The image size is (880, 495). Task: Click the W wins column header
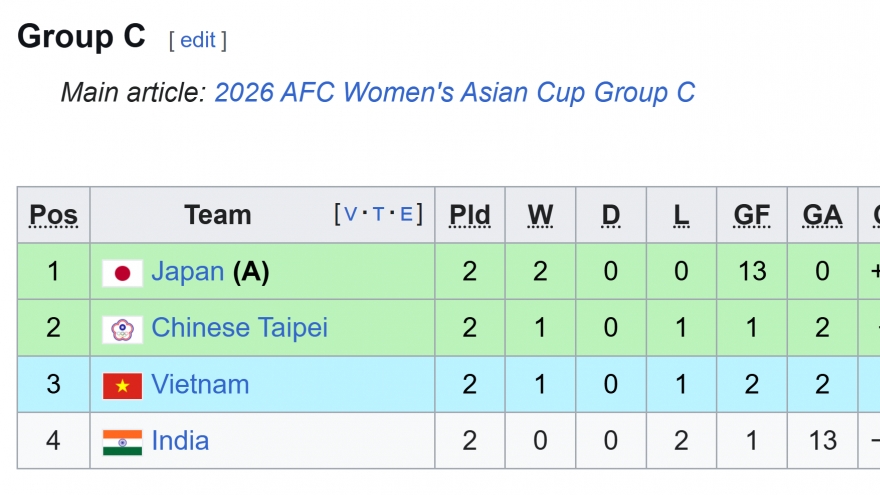pos(540,215)
